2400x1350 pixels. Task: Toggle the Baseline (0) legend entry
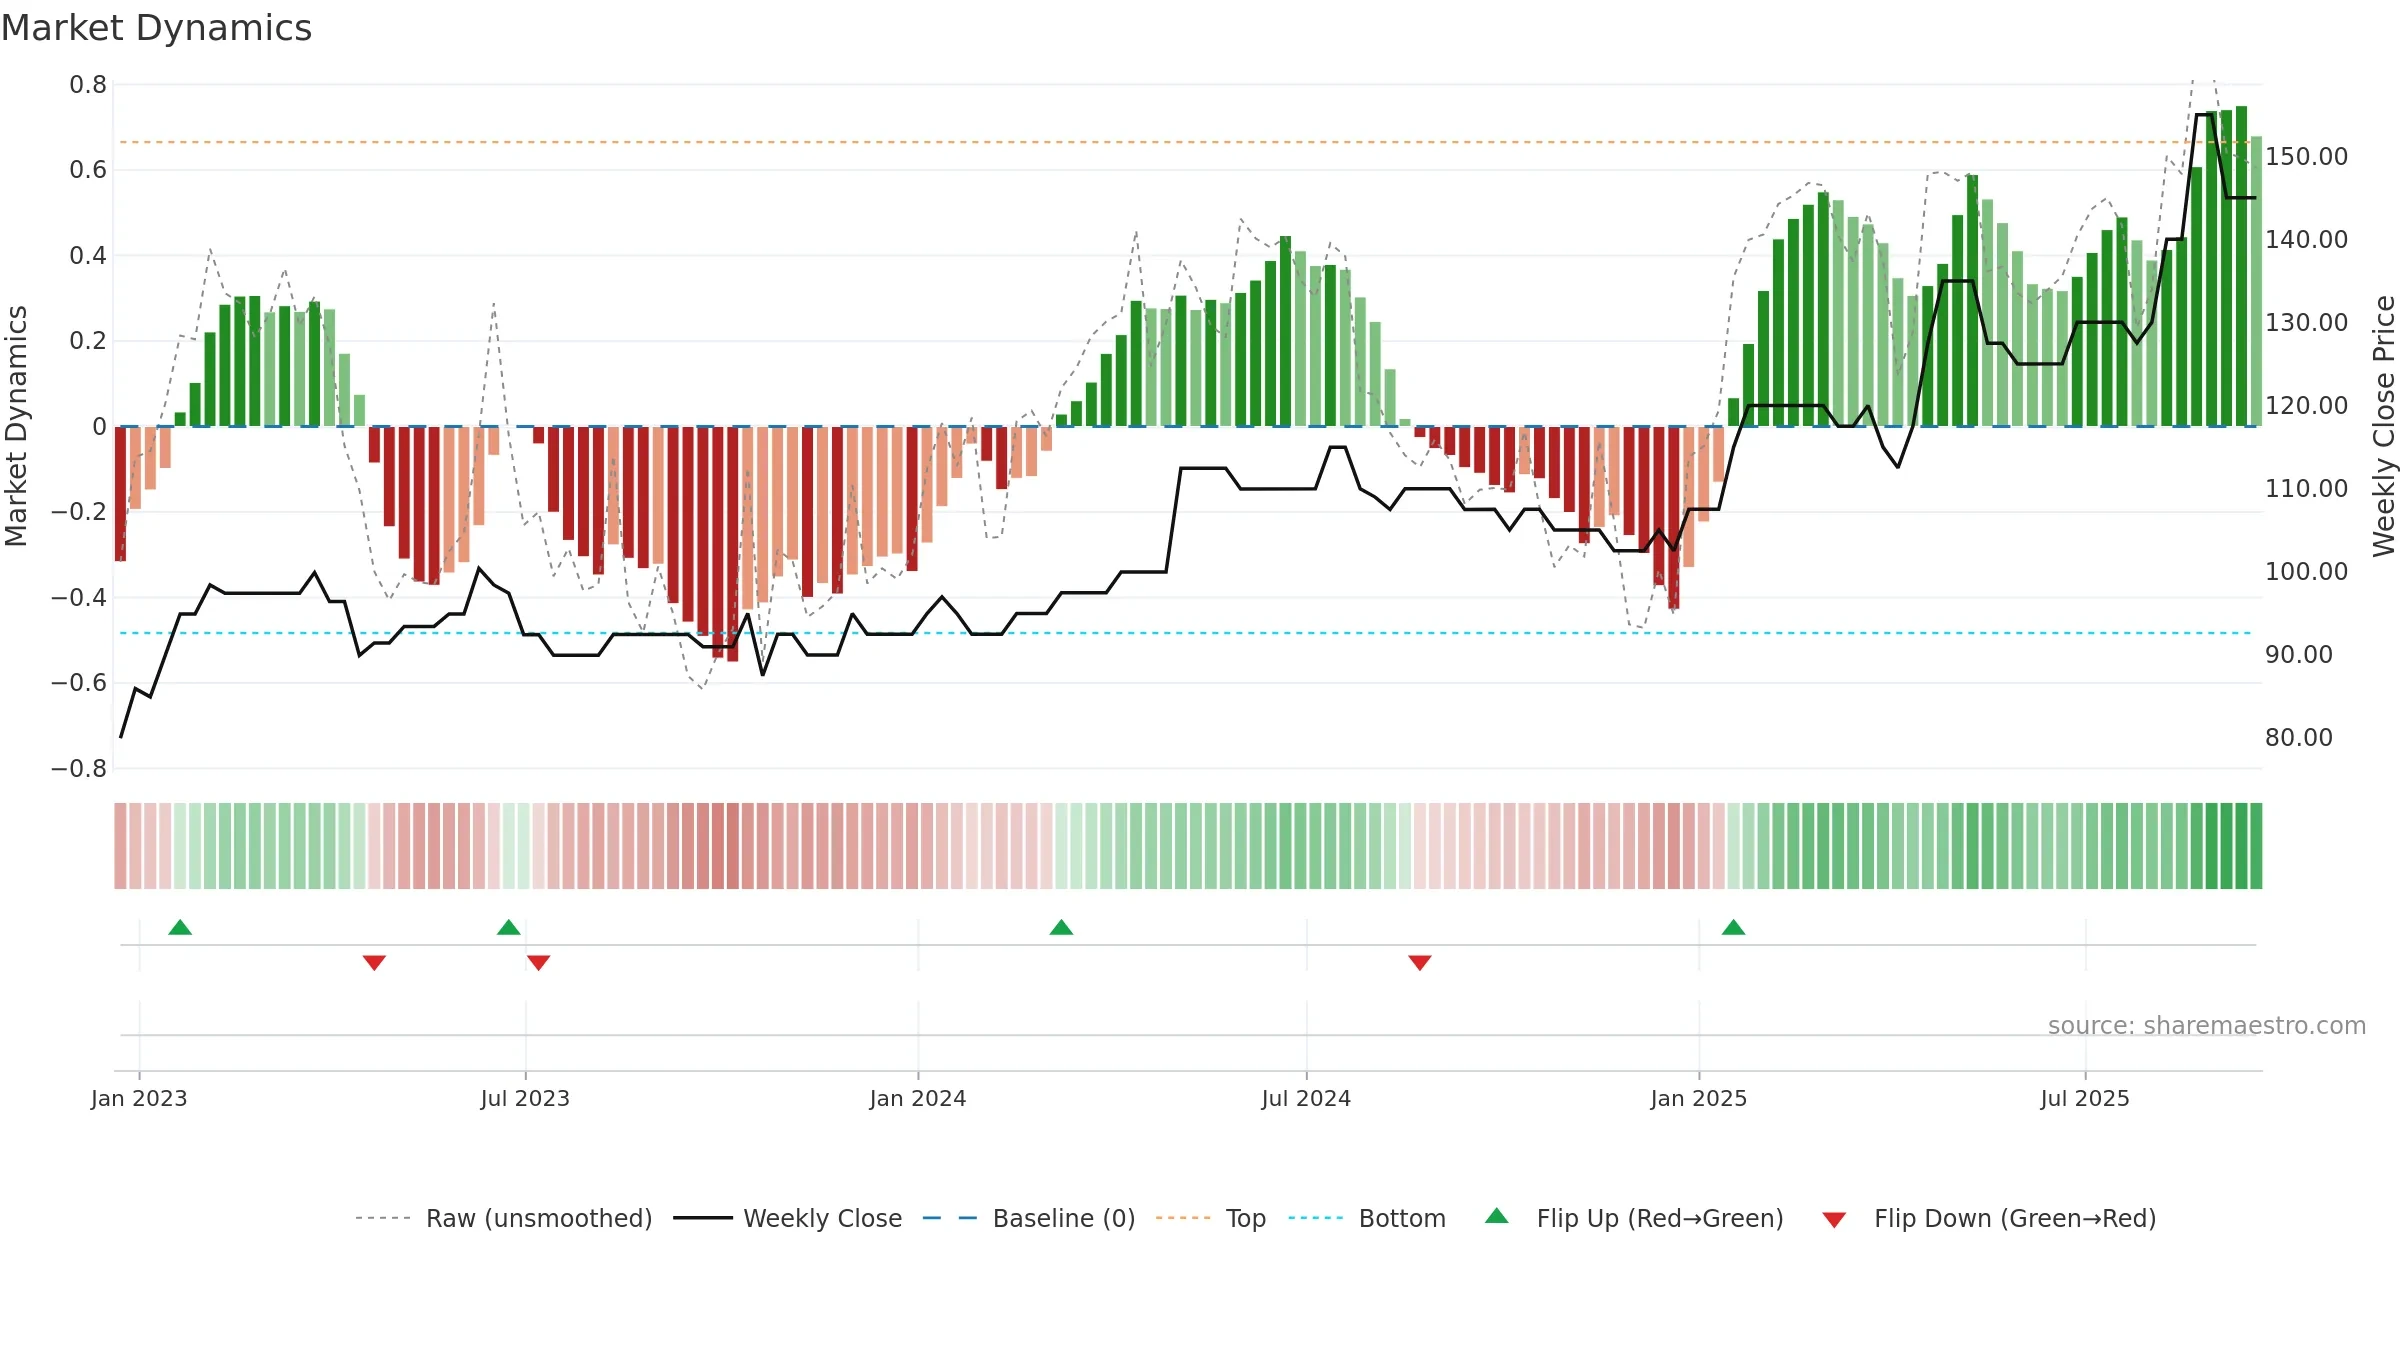tap(1029, 1218)
